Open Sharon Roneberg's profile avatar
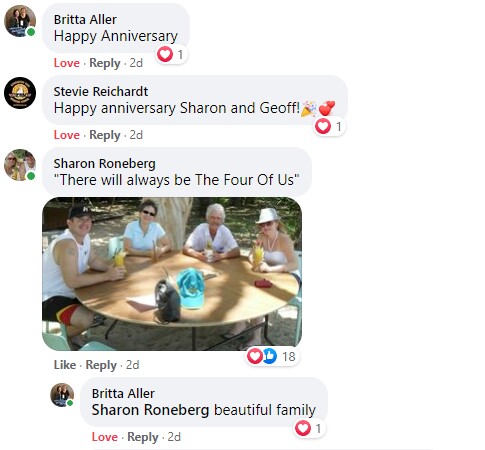This screenshot has width=485, height=450. coord(20,165)
